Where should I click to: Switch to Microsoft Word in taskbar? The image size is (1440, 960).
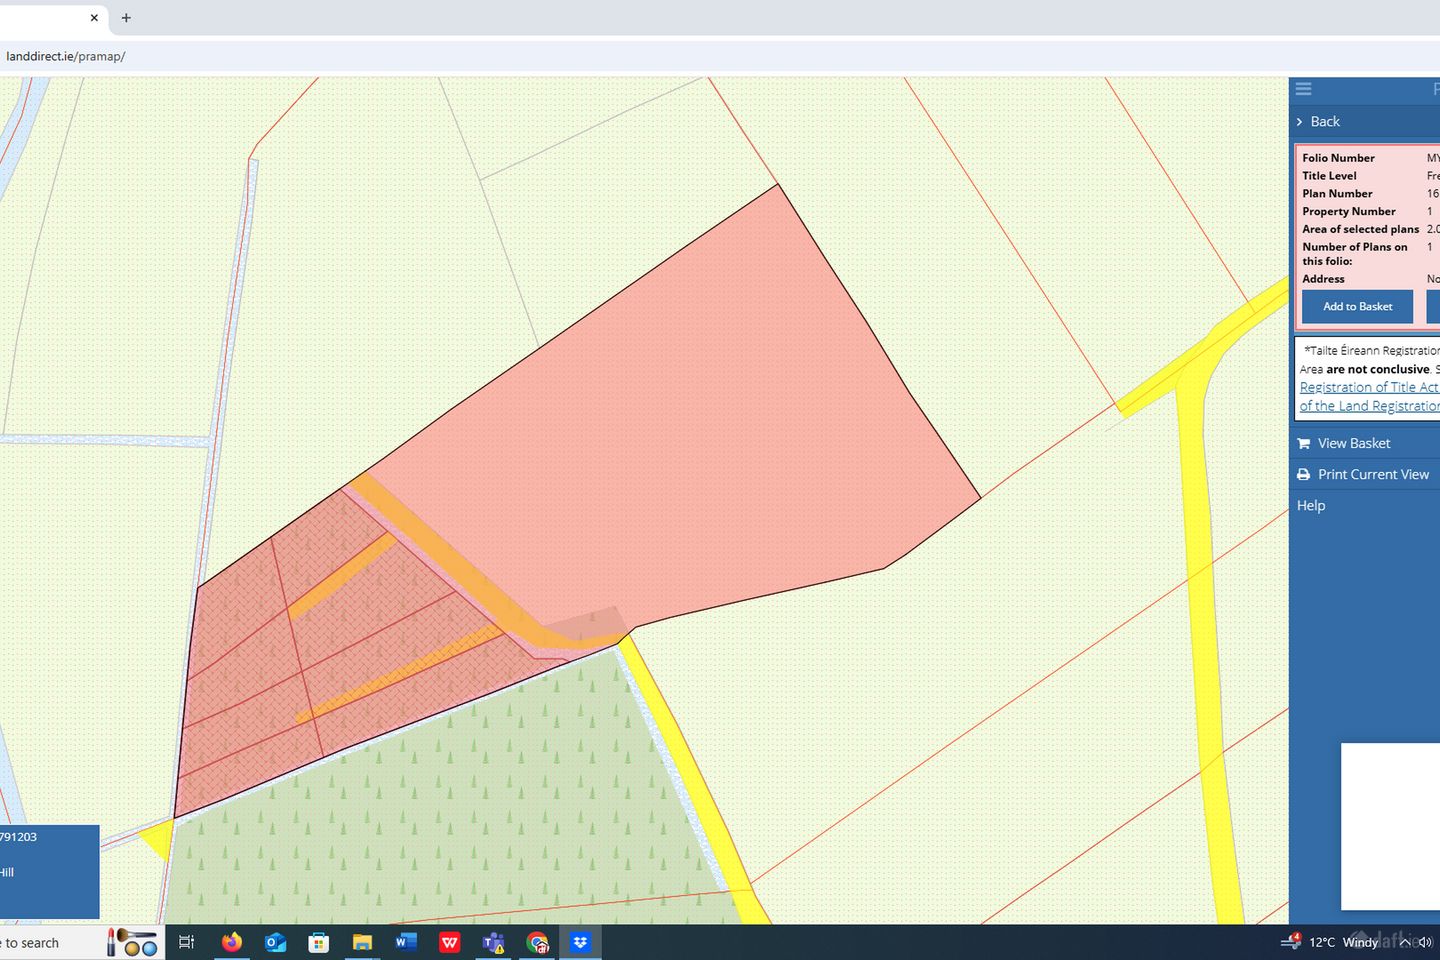(x=406, y=942)
